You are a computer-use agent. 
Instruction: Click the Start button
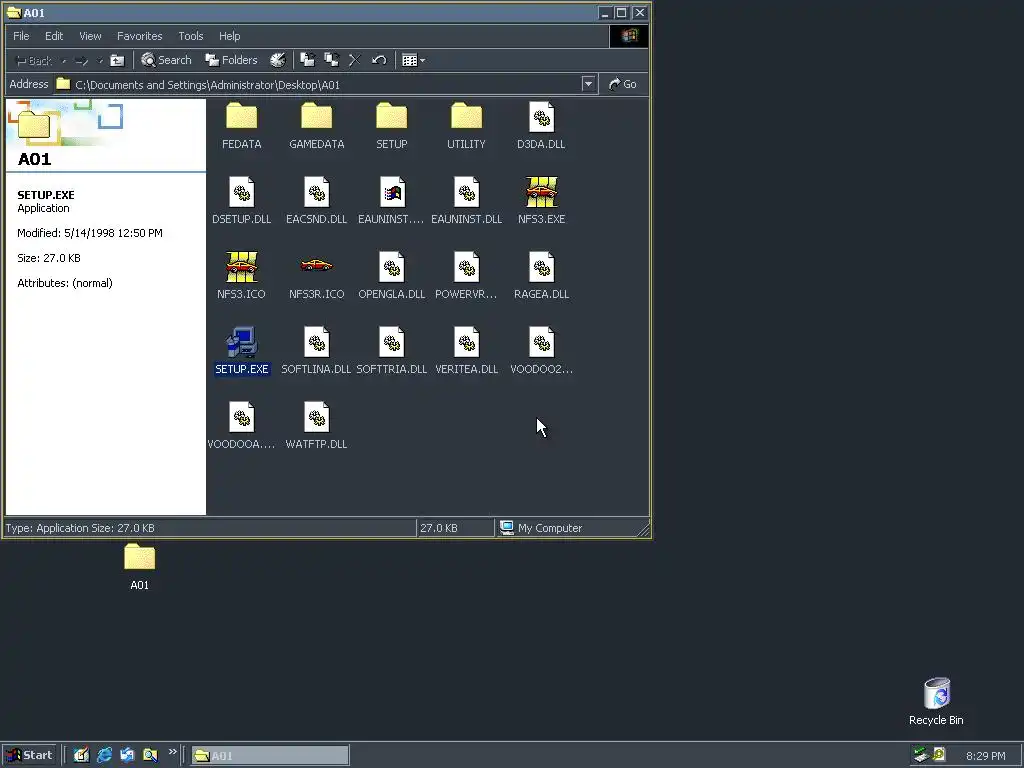(29, 756)
